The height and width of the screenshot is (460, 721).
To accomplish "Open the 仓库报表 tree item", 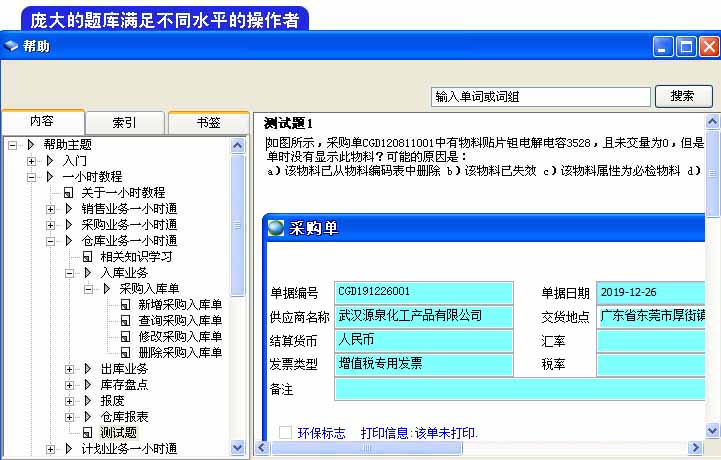I will [x=124, y=417].
